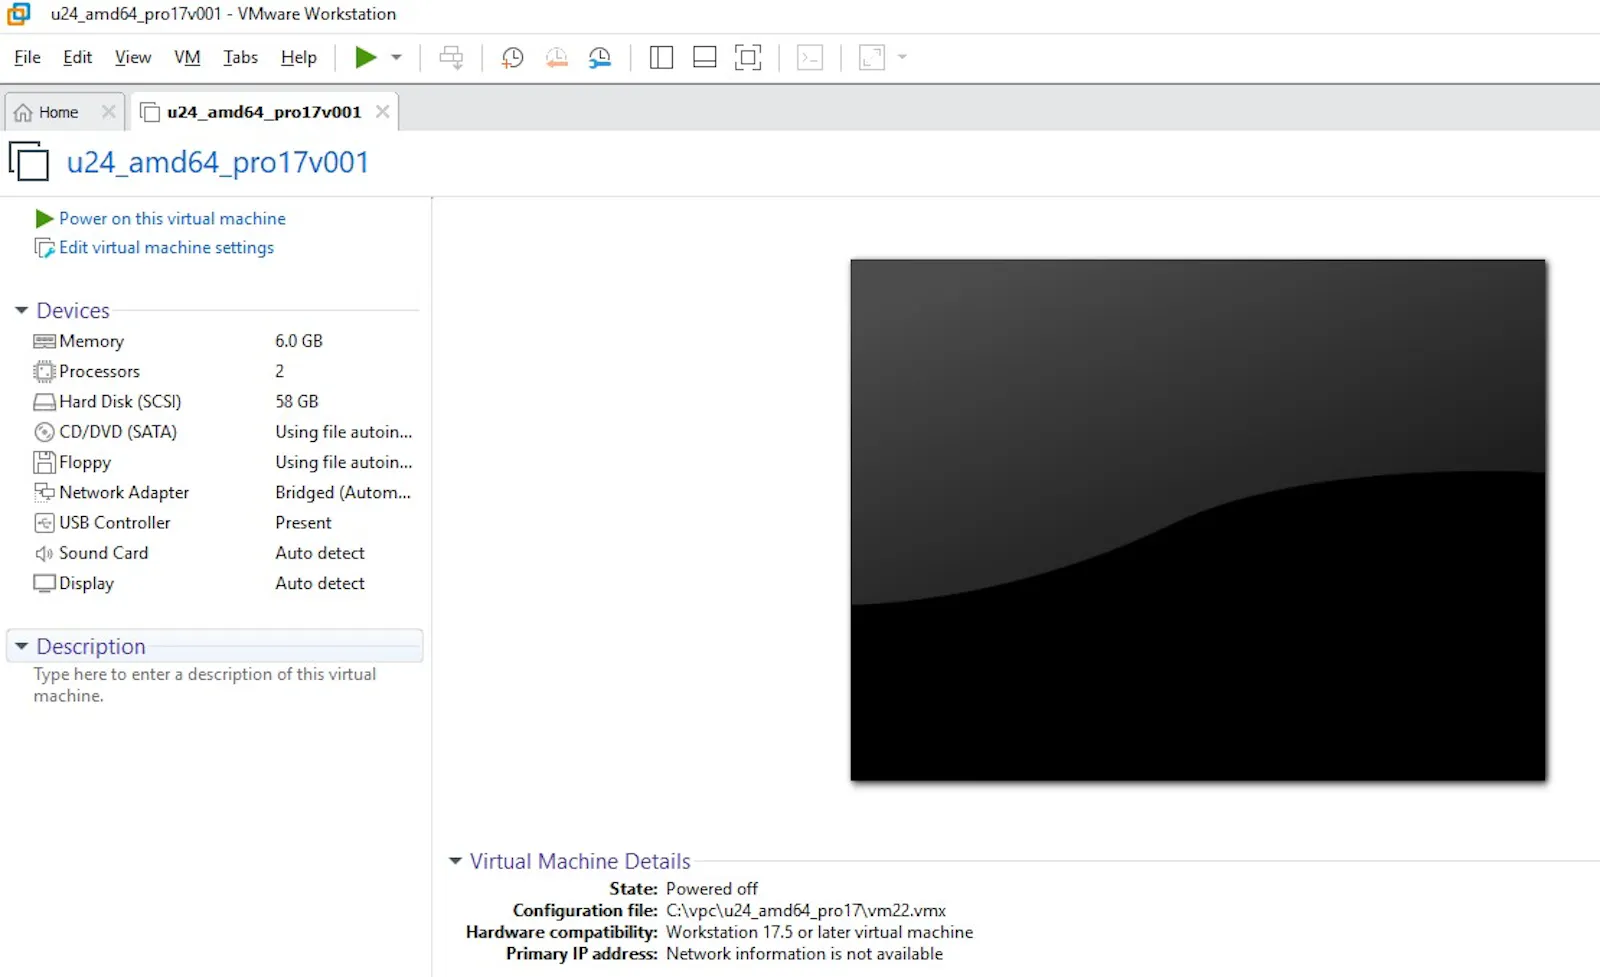Image resolution: width=1600 pixels, height=977 pixels.
Task: Click the virtual machine screen preview
Action: pyautogui.click(x=1198, y=520)
